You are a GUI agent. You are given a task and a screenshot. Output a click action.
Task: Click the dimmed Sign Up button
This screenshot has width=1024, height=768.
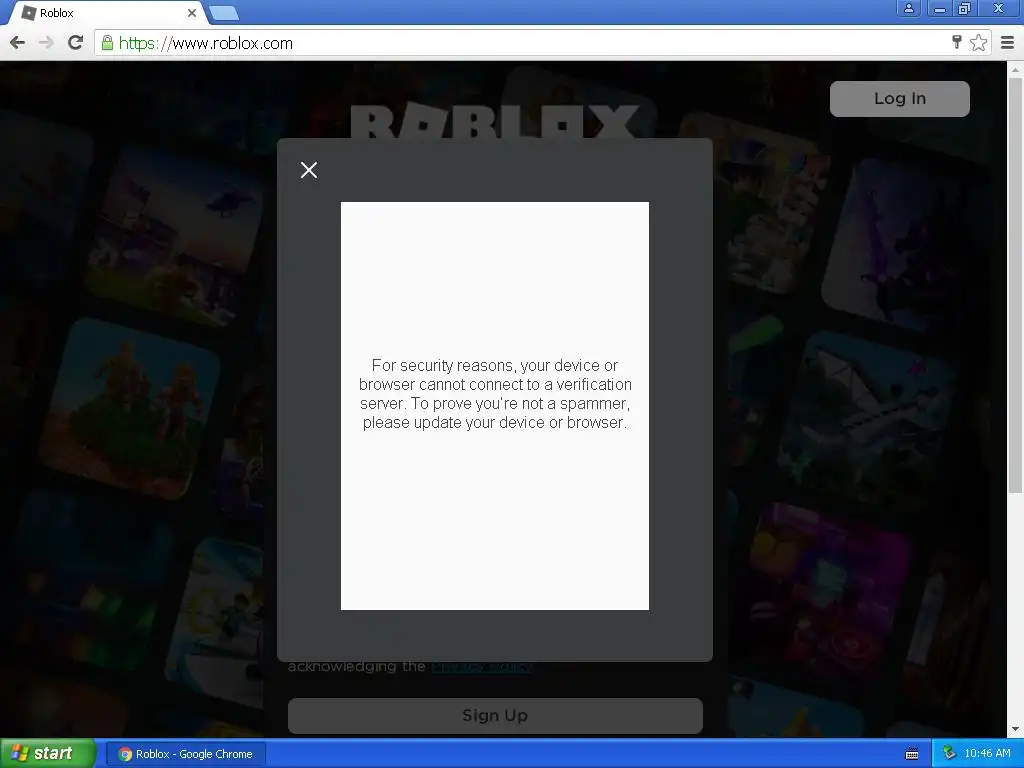(495, 715)
